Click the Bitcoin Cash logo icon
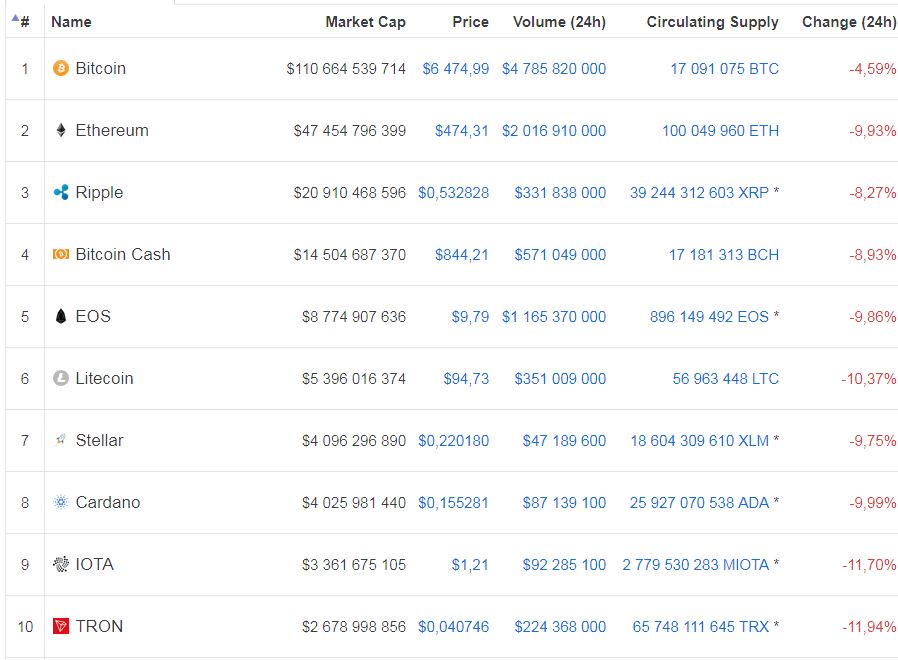The height and width of the screenshot is (660, 898). (x=61, y=254)
